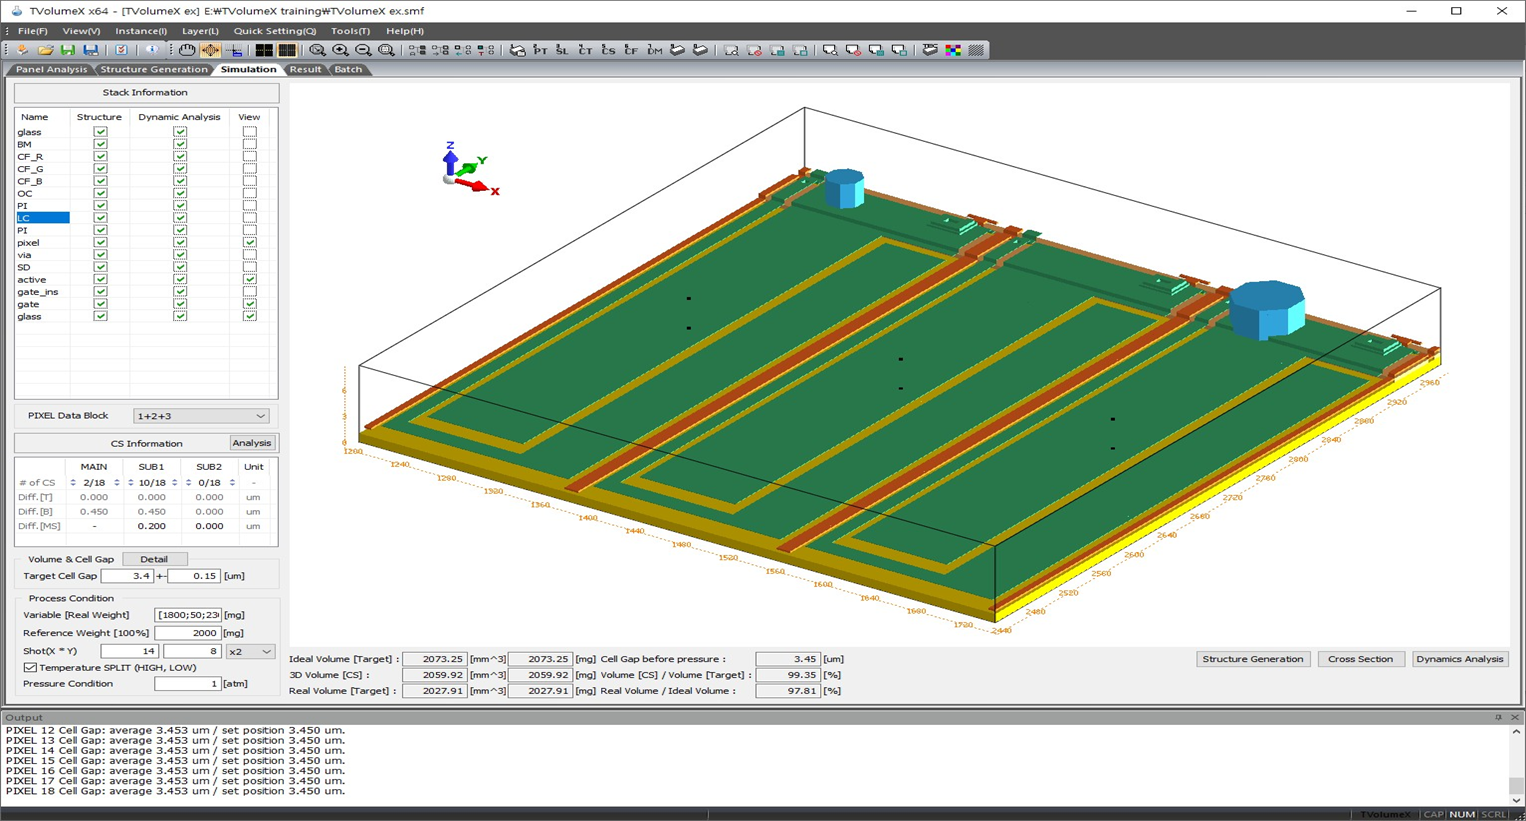Activate the rotate view tool icon
The width and height of the screenshot is (1526, 821).
[x=210, y=50]
